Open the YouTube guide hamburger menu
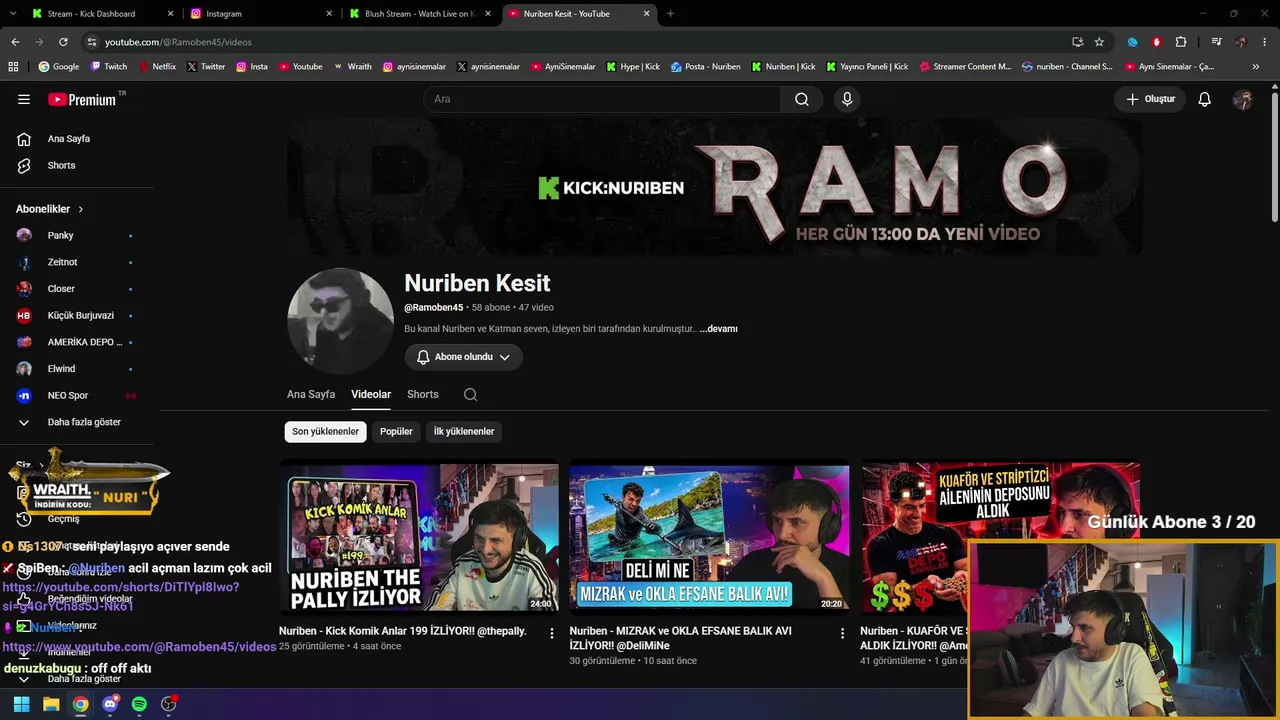This screenshot has height=720, width=1280. point(24,99)
